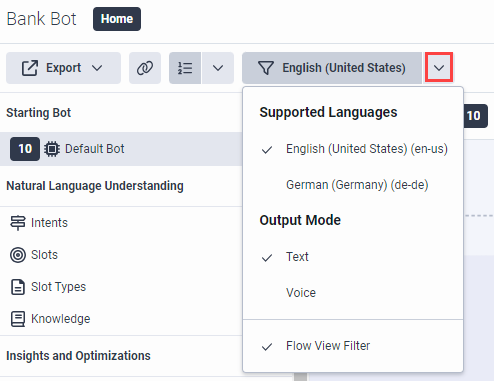This screenshot has width=494, height=381.
Task: Click the Knowledge book icon
Action: (18, 319)
